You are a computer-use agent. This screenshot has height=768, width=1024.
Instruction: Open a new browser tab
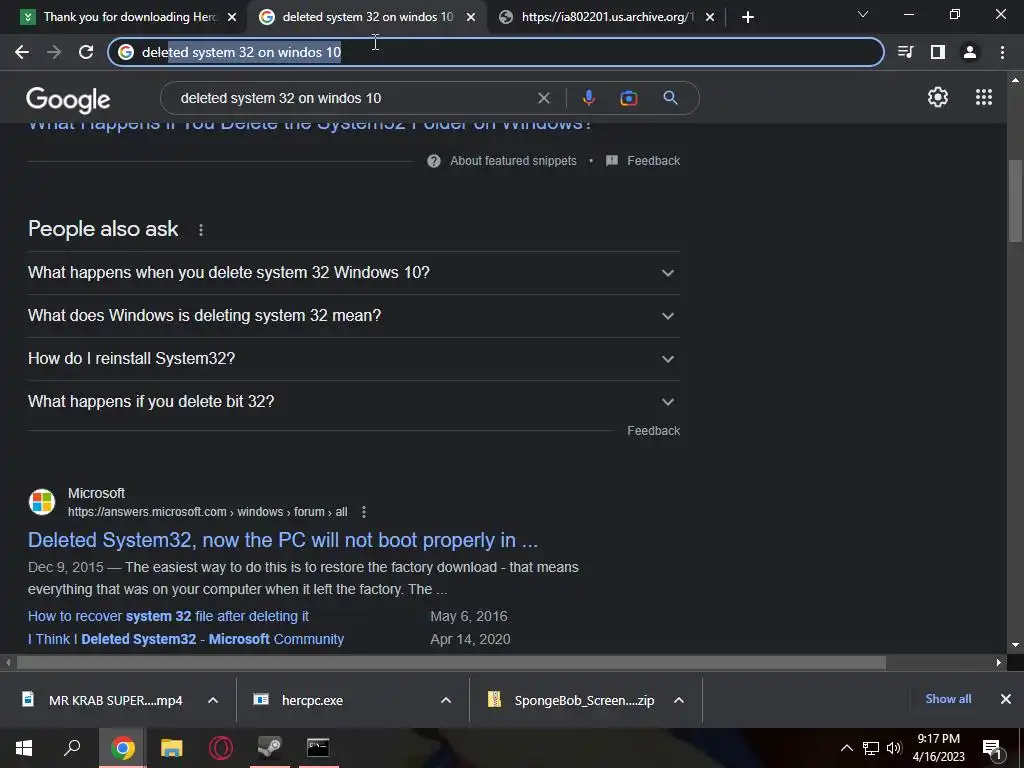point(748,17)
